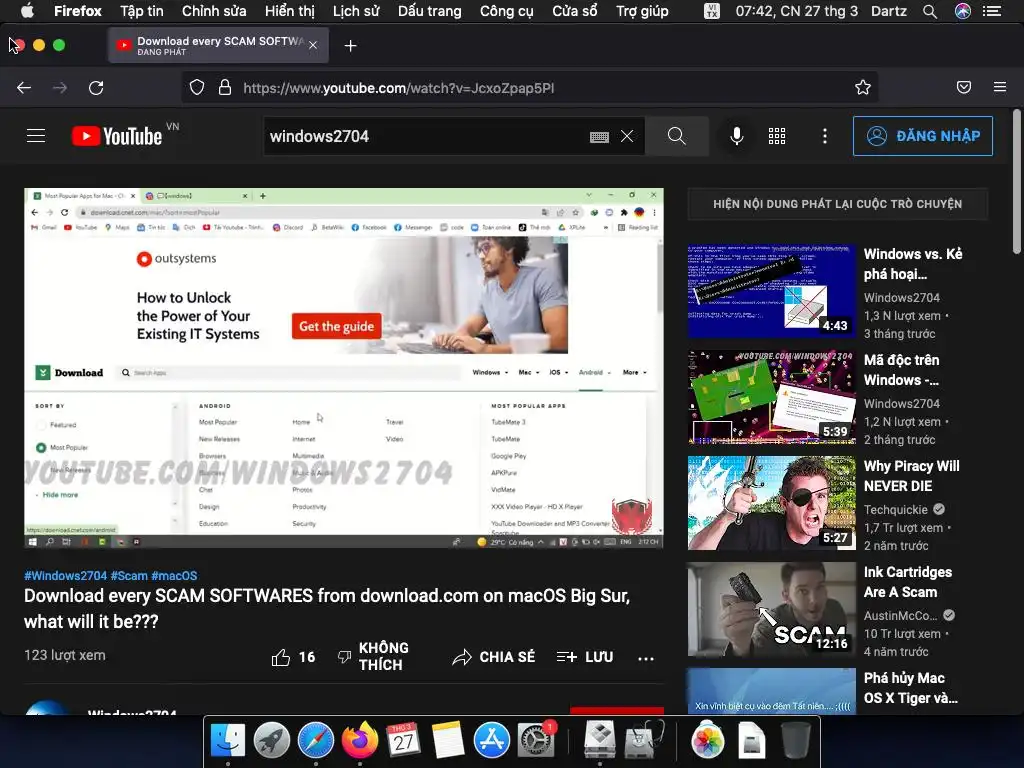Screen dimensions: 1024x768
Task: Clear the windows2704 search text
Action: [x=627, y=136]
